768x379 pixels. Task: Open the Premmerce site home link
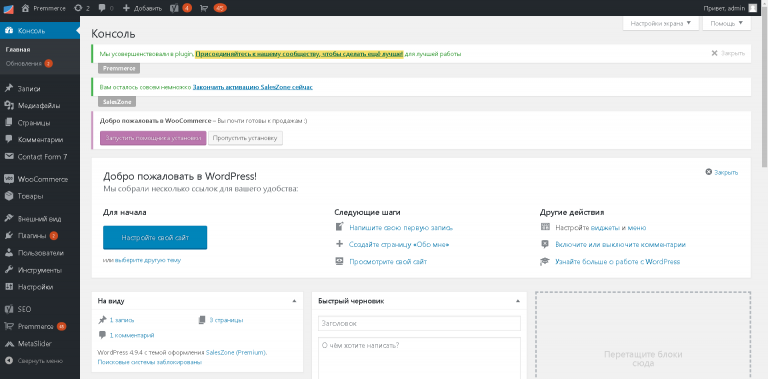pos(44,8)
